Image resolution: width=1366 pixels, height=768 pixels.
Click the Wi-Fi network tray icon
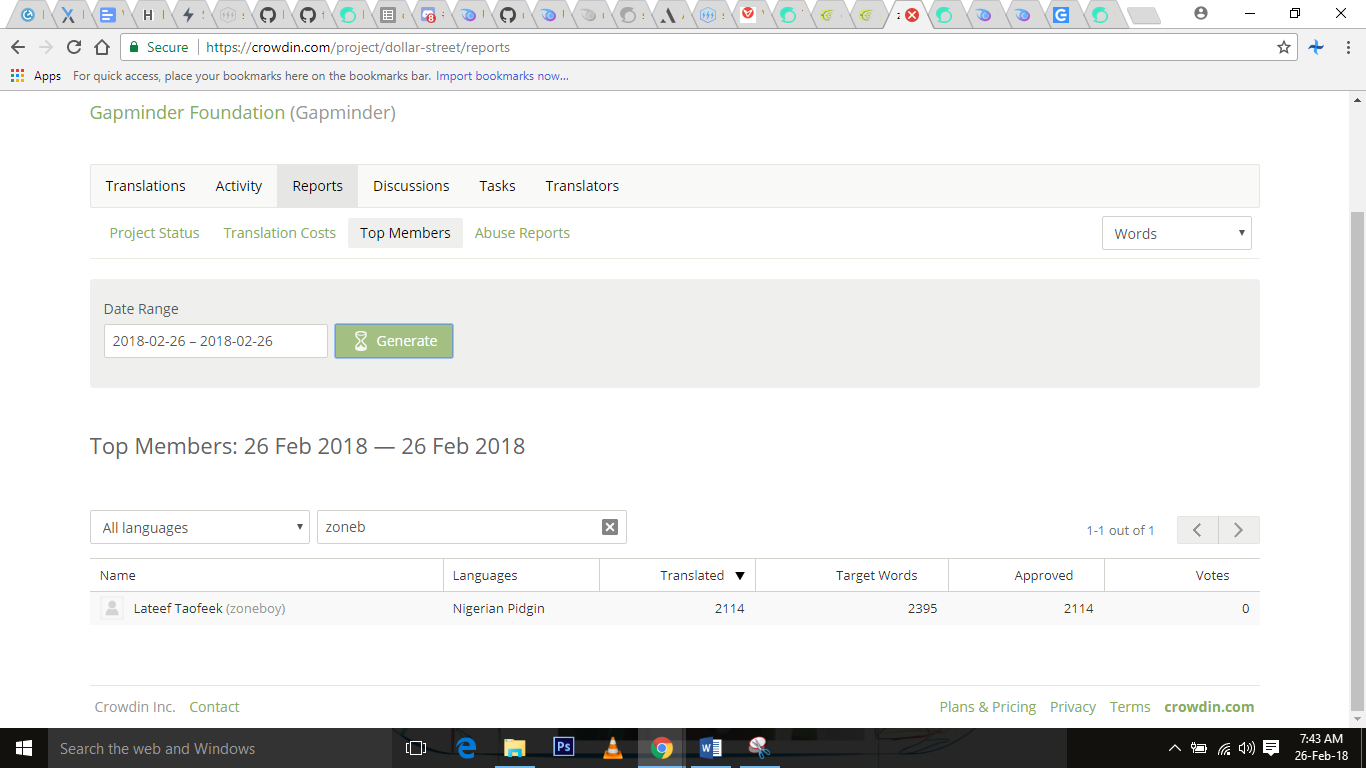pos(1224,748)
